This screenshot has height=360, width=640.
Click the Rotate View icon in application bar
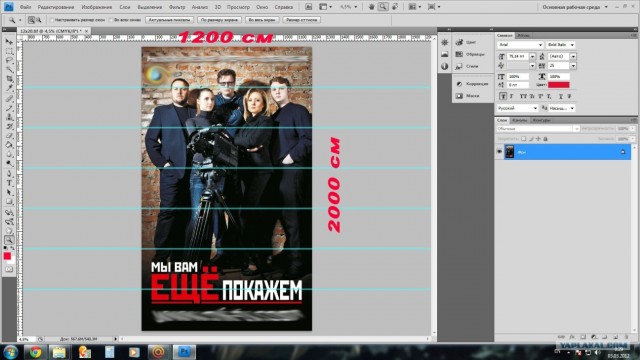[395, 7]
